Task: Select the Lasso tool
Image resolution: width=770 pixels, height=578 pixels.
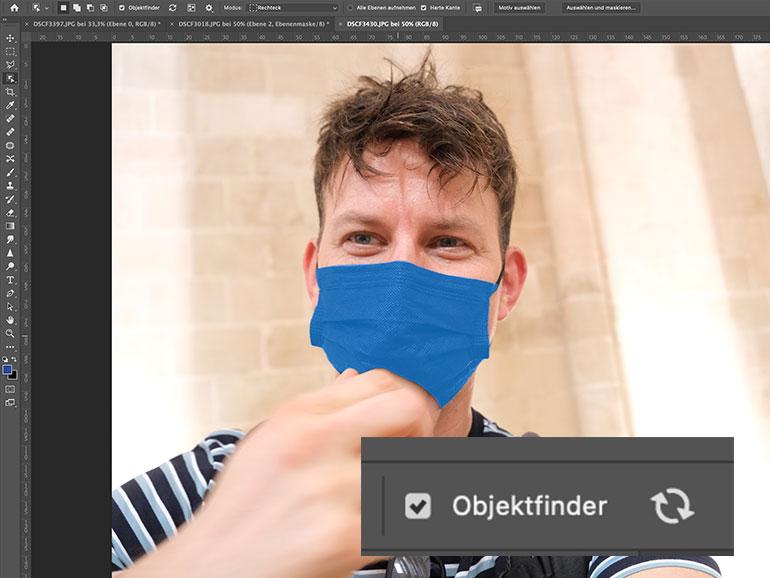Action: pos(10,65)
